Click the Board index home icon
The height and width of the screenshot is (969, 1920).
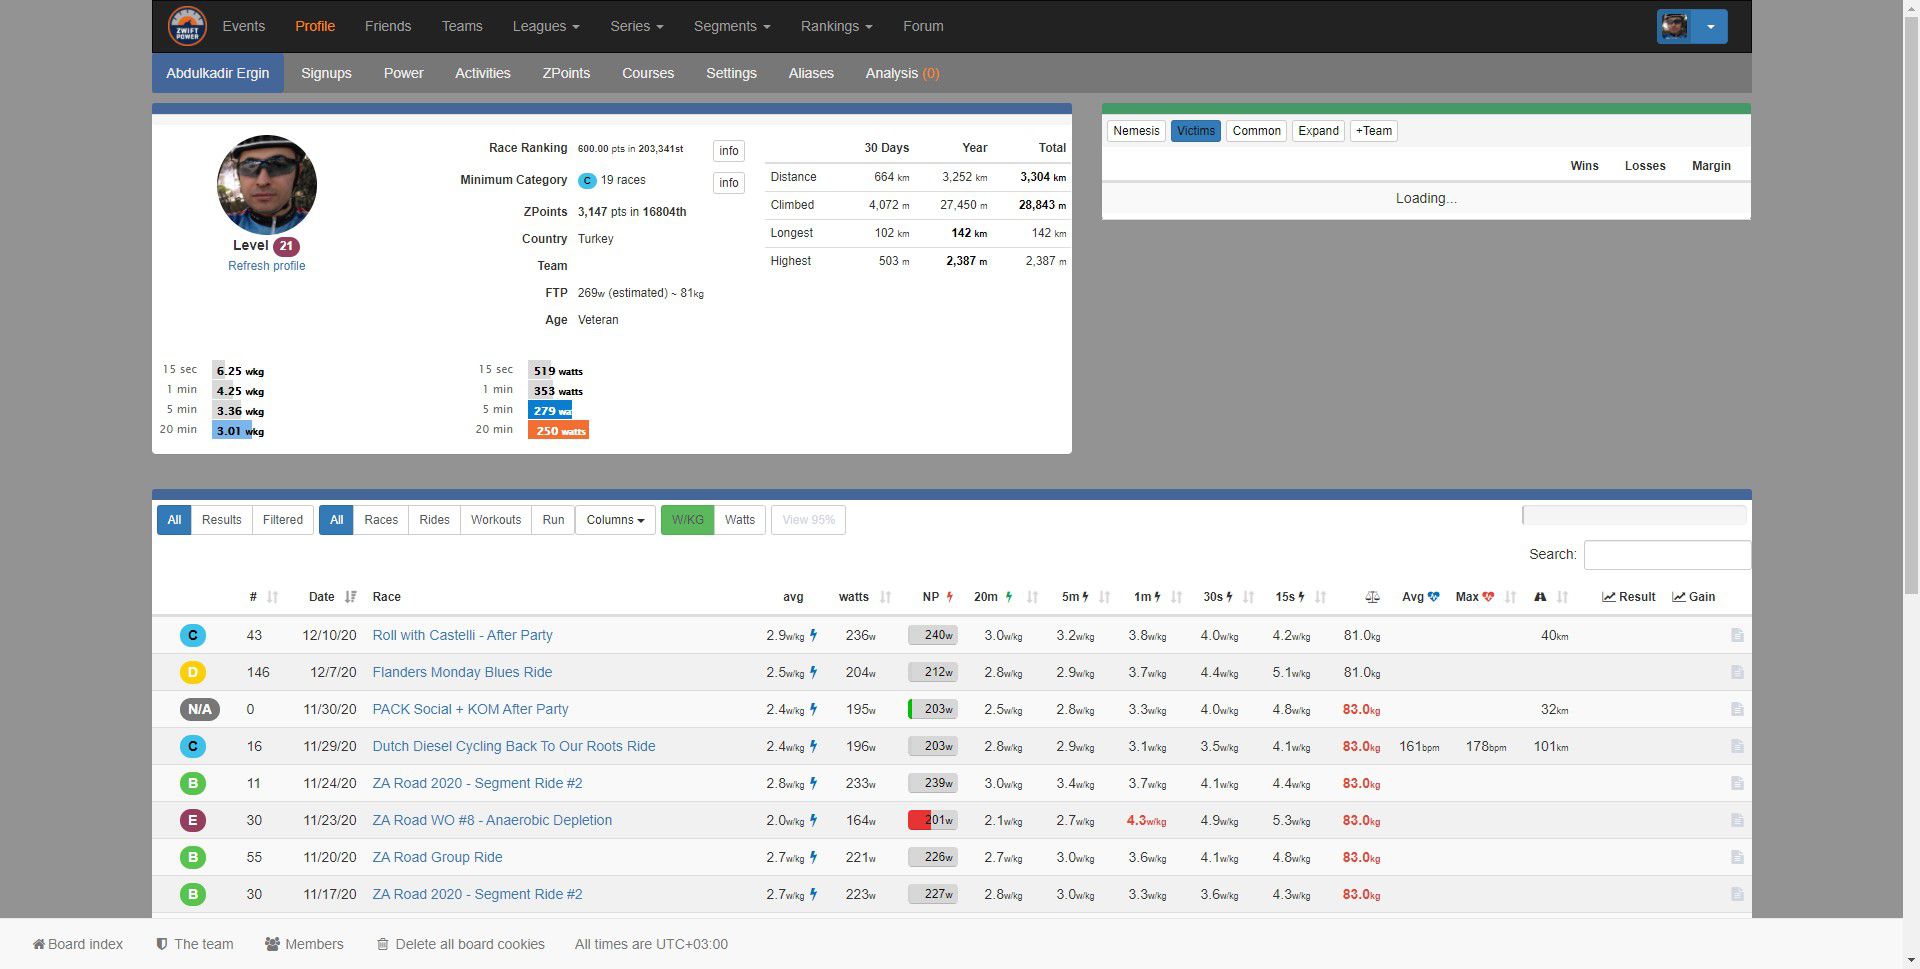coord(39,944)
